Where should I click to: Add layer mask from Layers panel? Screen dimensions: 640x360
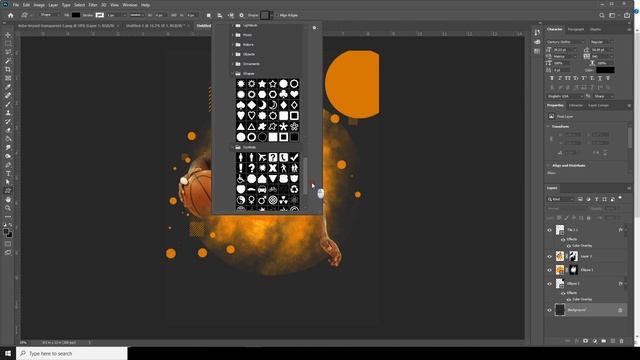585,340
